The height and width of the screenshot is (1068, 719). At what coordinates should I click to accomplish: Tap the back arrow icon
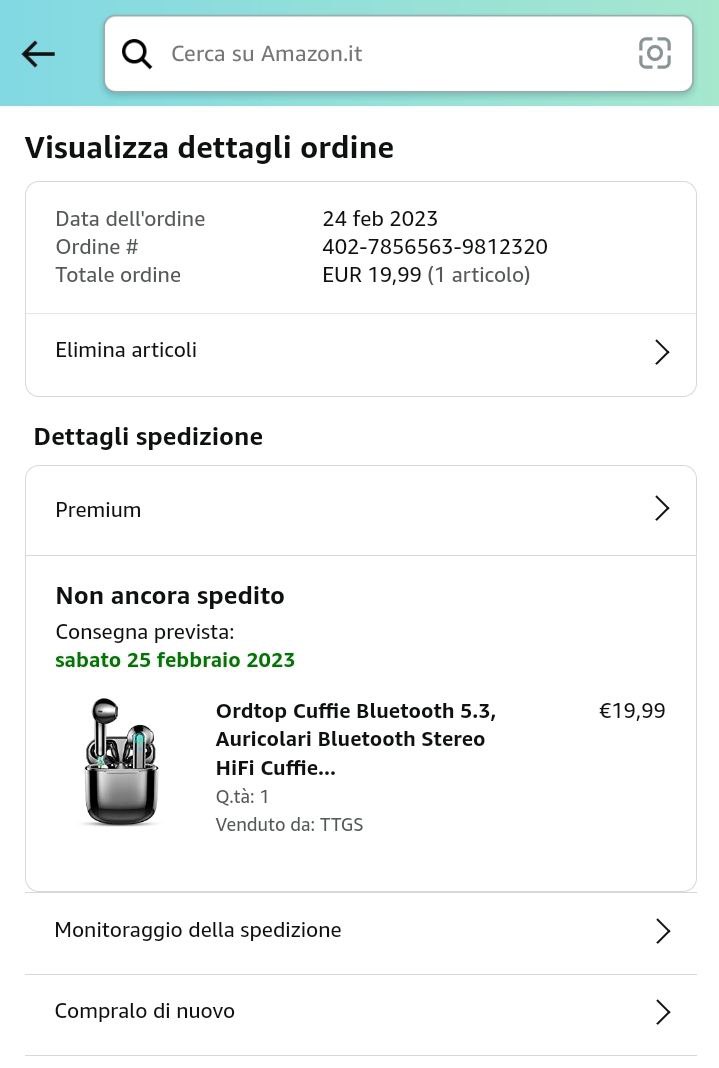click(x=38, y=54)
